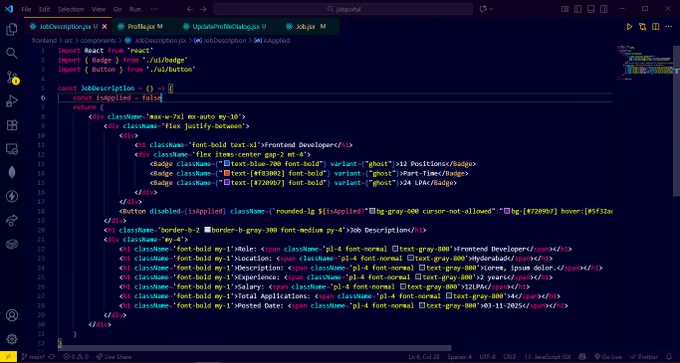Run the code with play button
The width and height of the screenshot is (680, 363).
tap(629, 27)
